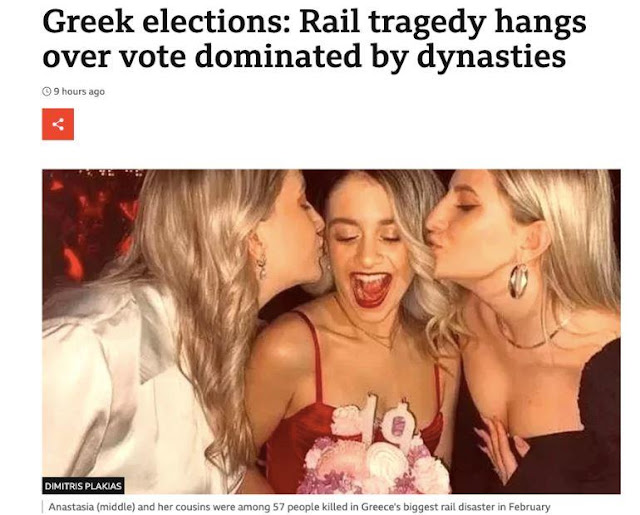Click the word 'February' in the caption

tap(532, 507)
